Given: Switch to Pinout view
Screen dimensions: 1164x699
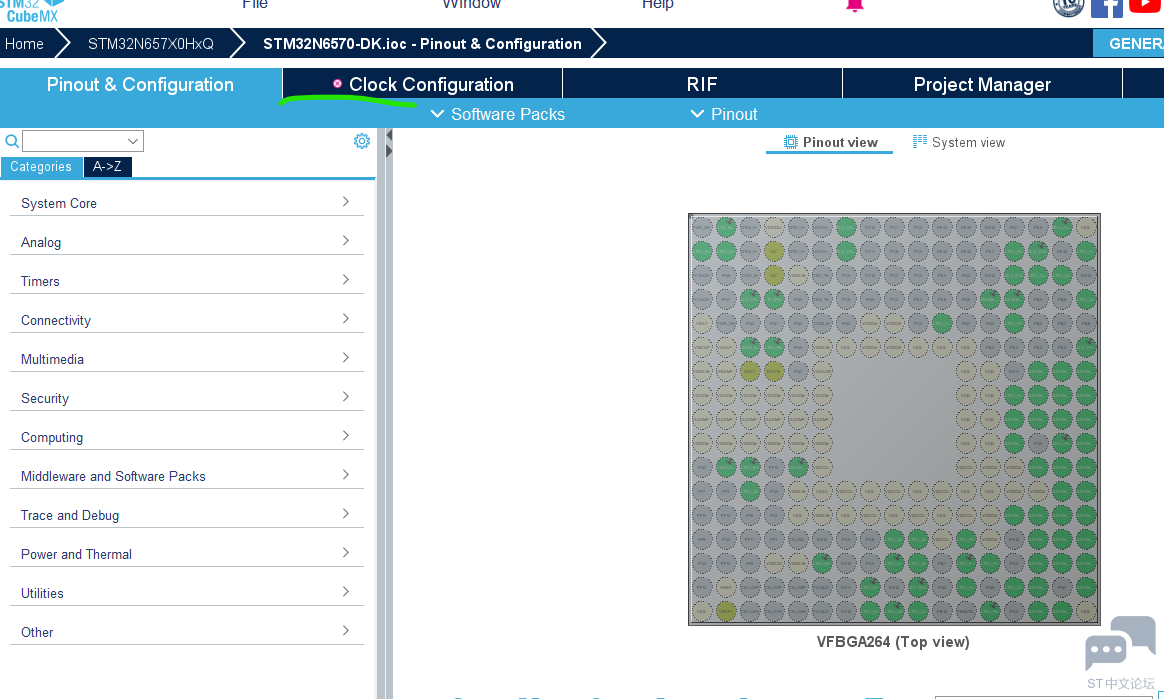Looking at the screenshot, I should point(830,142).
